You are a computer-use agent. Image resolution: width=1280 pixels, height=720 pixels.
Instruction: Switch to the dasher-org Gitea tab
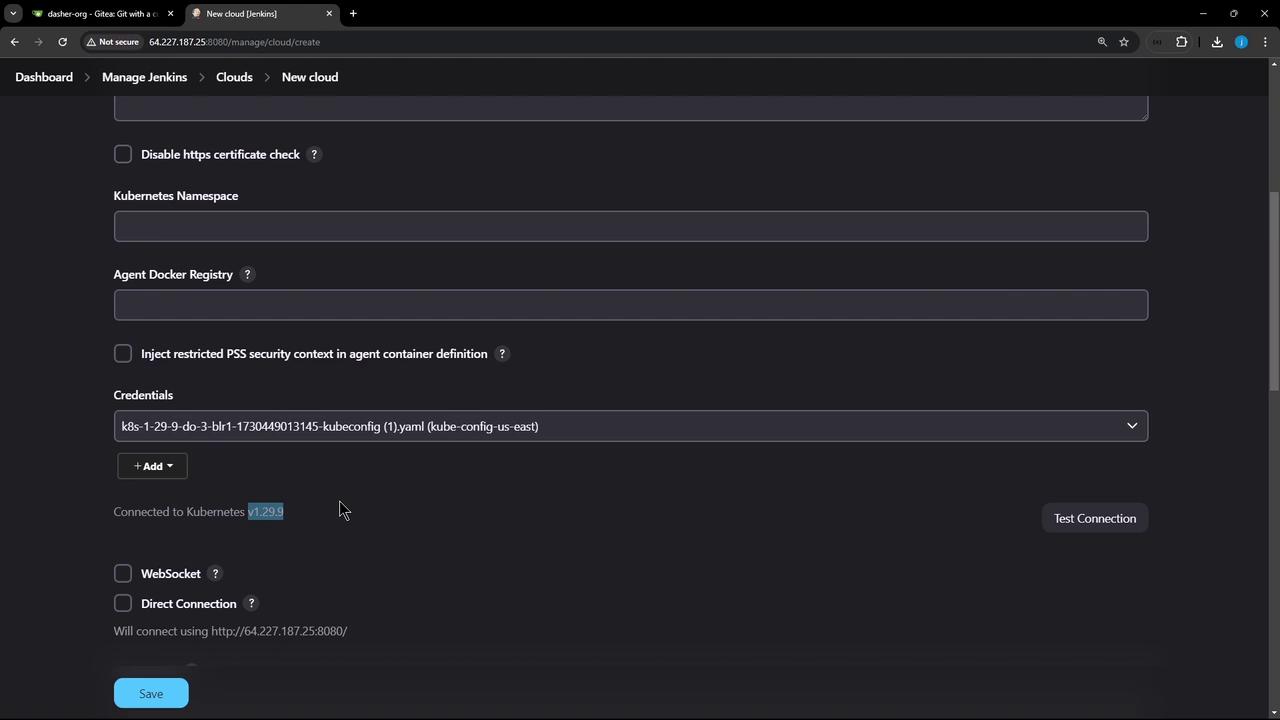pyautogui.click(x=101, y=13)
